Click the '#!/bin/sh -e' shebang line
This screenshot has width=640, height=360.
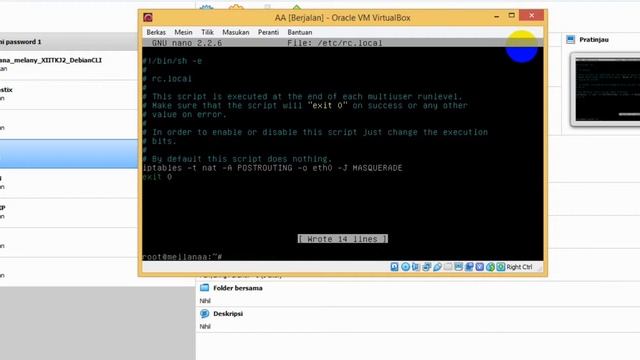pos(172,61)
